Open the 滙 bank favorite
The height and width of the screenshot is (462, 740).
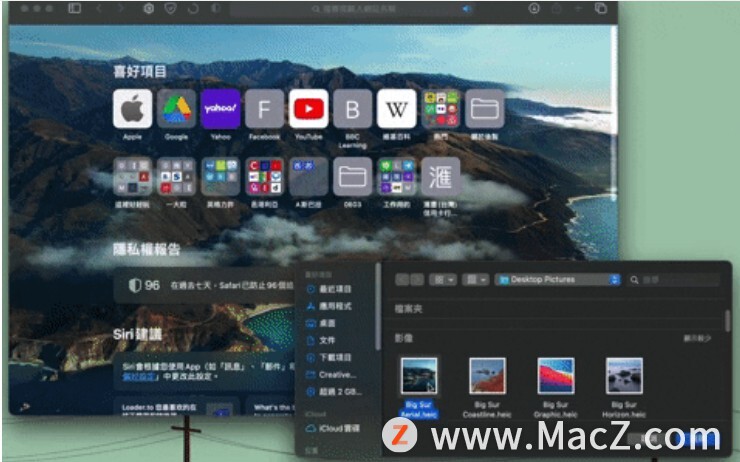[x=440, y=176]
